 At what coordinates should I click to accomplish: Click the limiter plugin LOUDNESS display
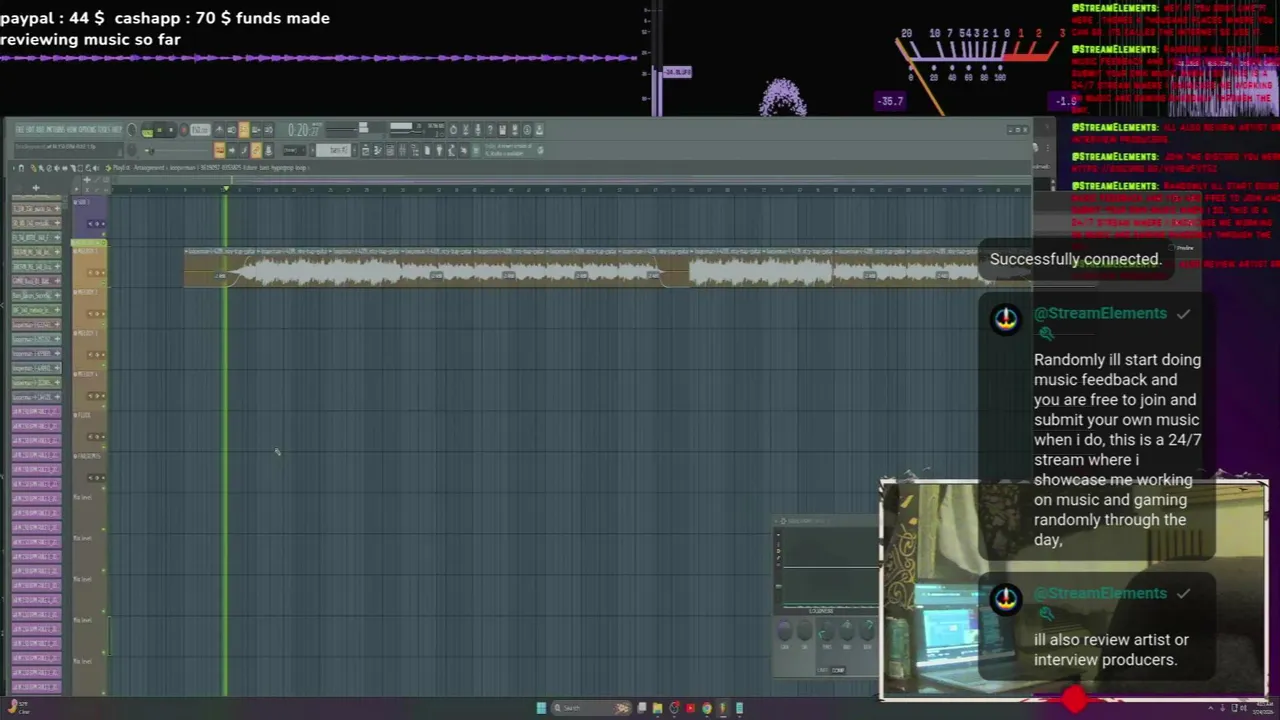point(821,611)
